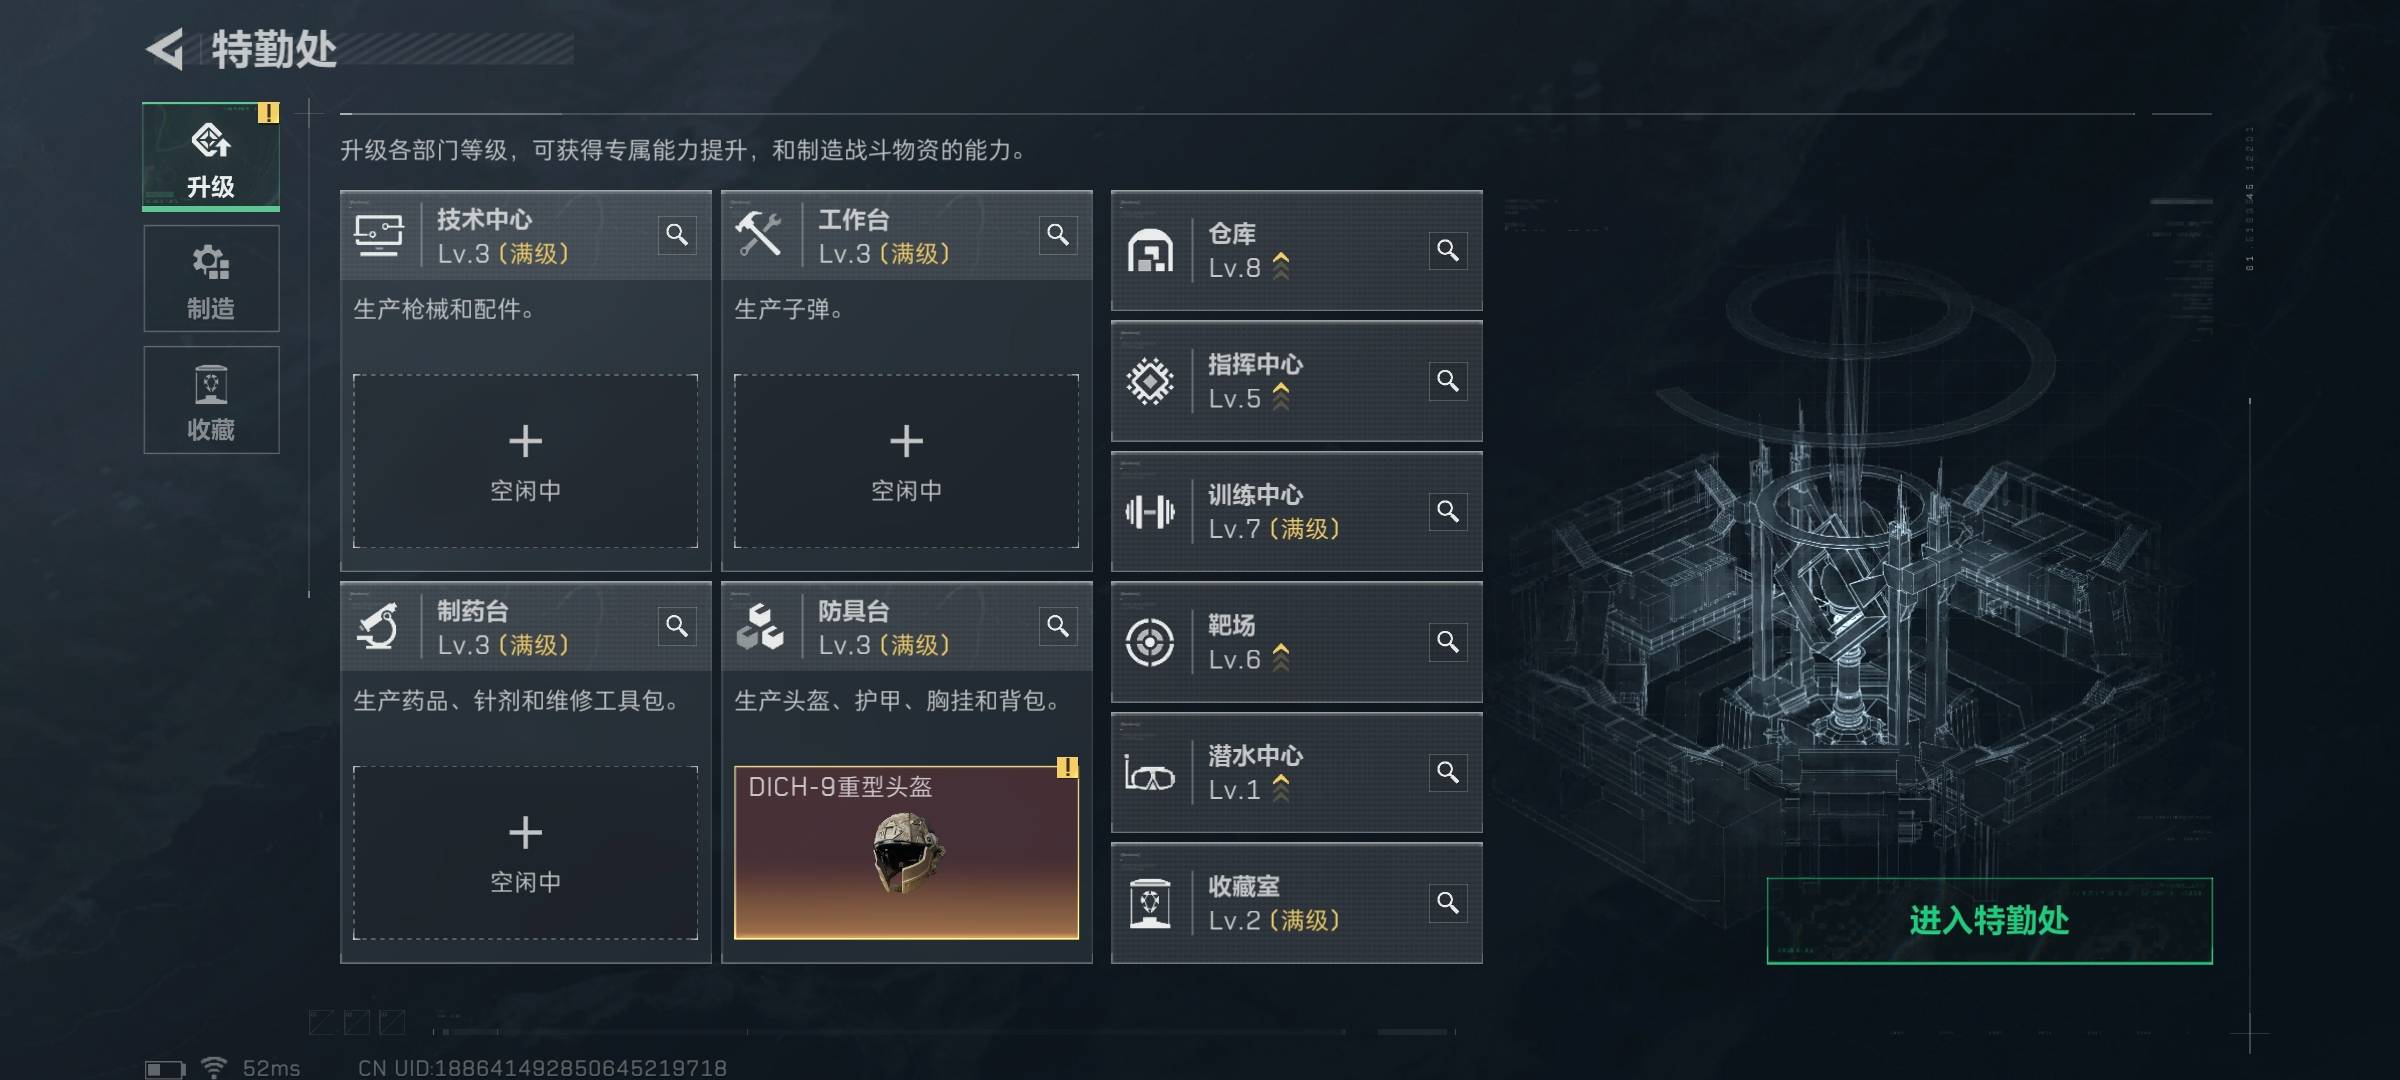The width and height of the screenshot is (2400, 1080).
Task: Click the 潜水中心 magnifier icon
Action: tap(1448, 773)
